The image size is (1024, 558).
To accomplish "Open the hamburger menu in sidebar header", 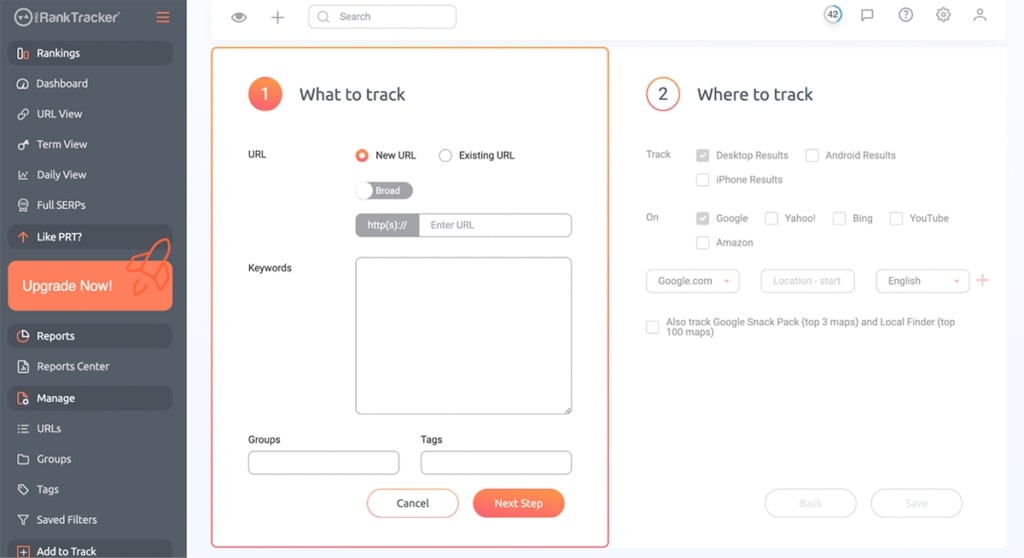I will click(x=163, y=17).
